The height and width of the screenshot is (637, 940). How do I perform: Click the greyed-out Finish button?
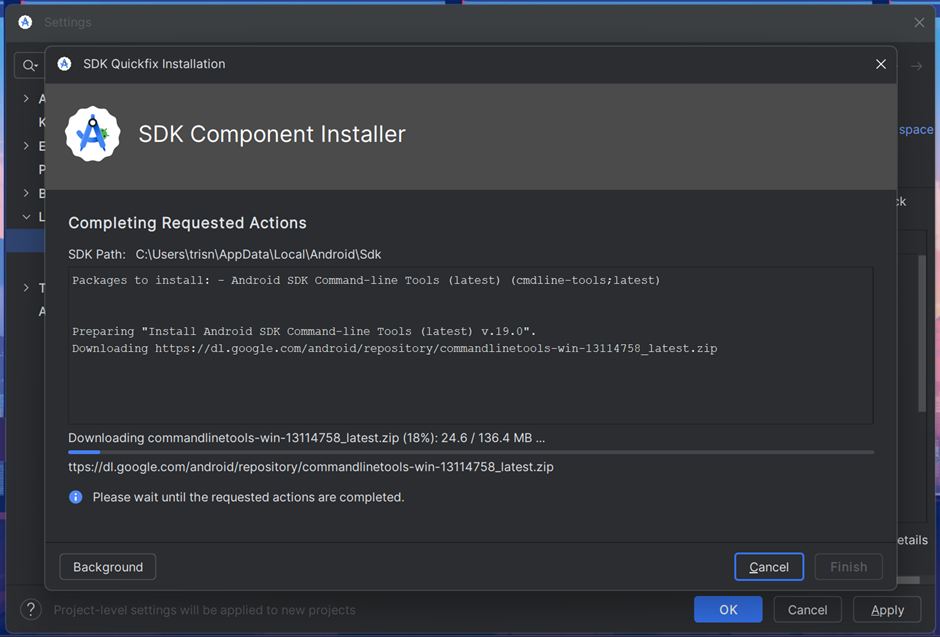pos(848,567)
